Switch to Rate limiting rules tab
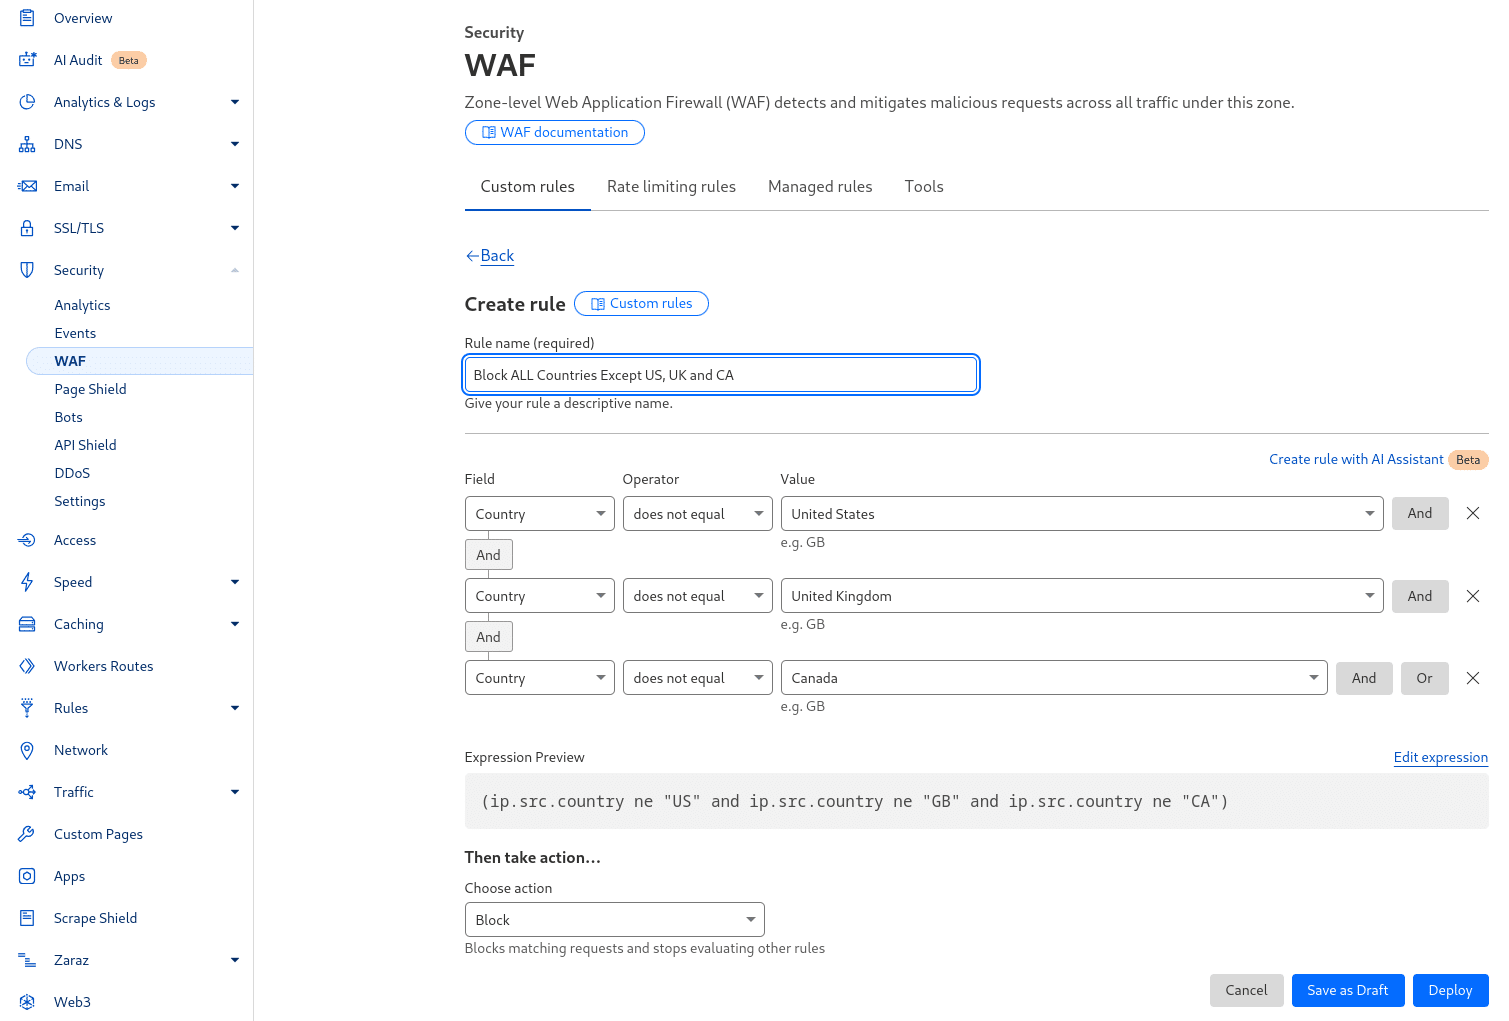 tap(671, 187)
